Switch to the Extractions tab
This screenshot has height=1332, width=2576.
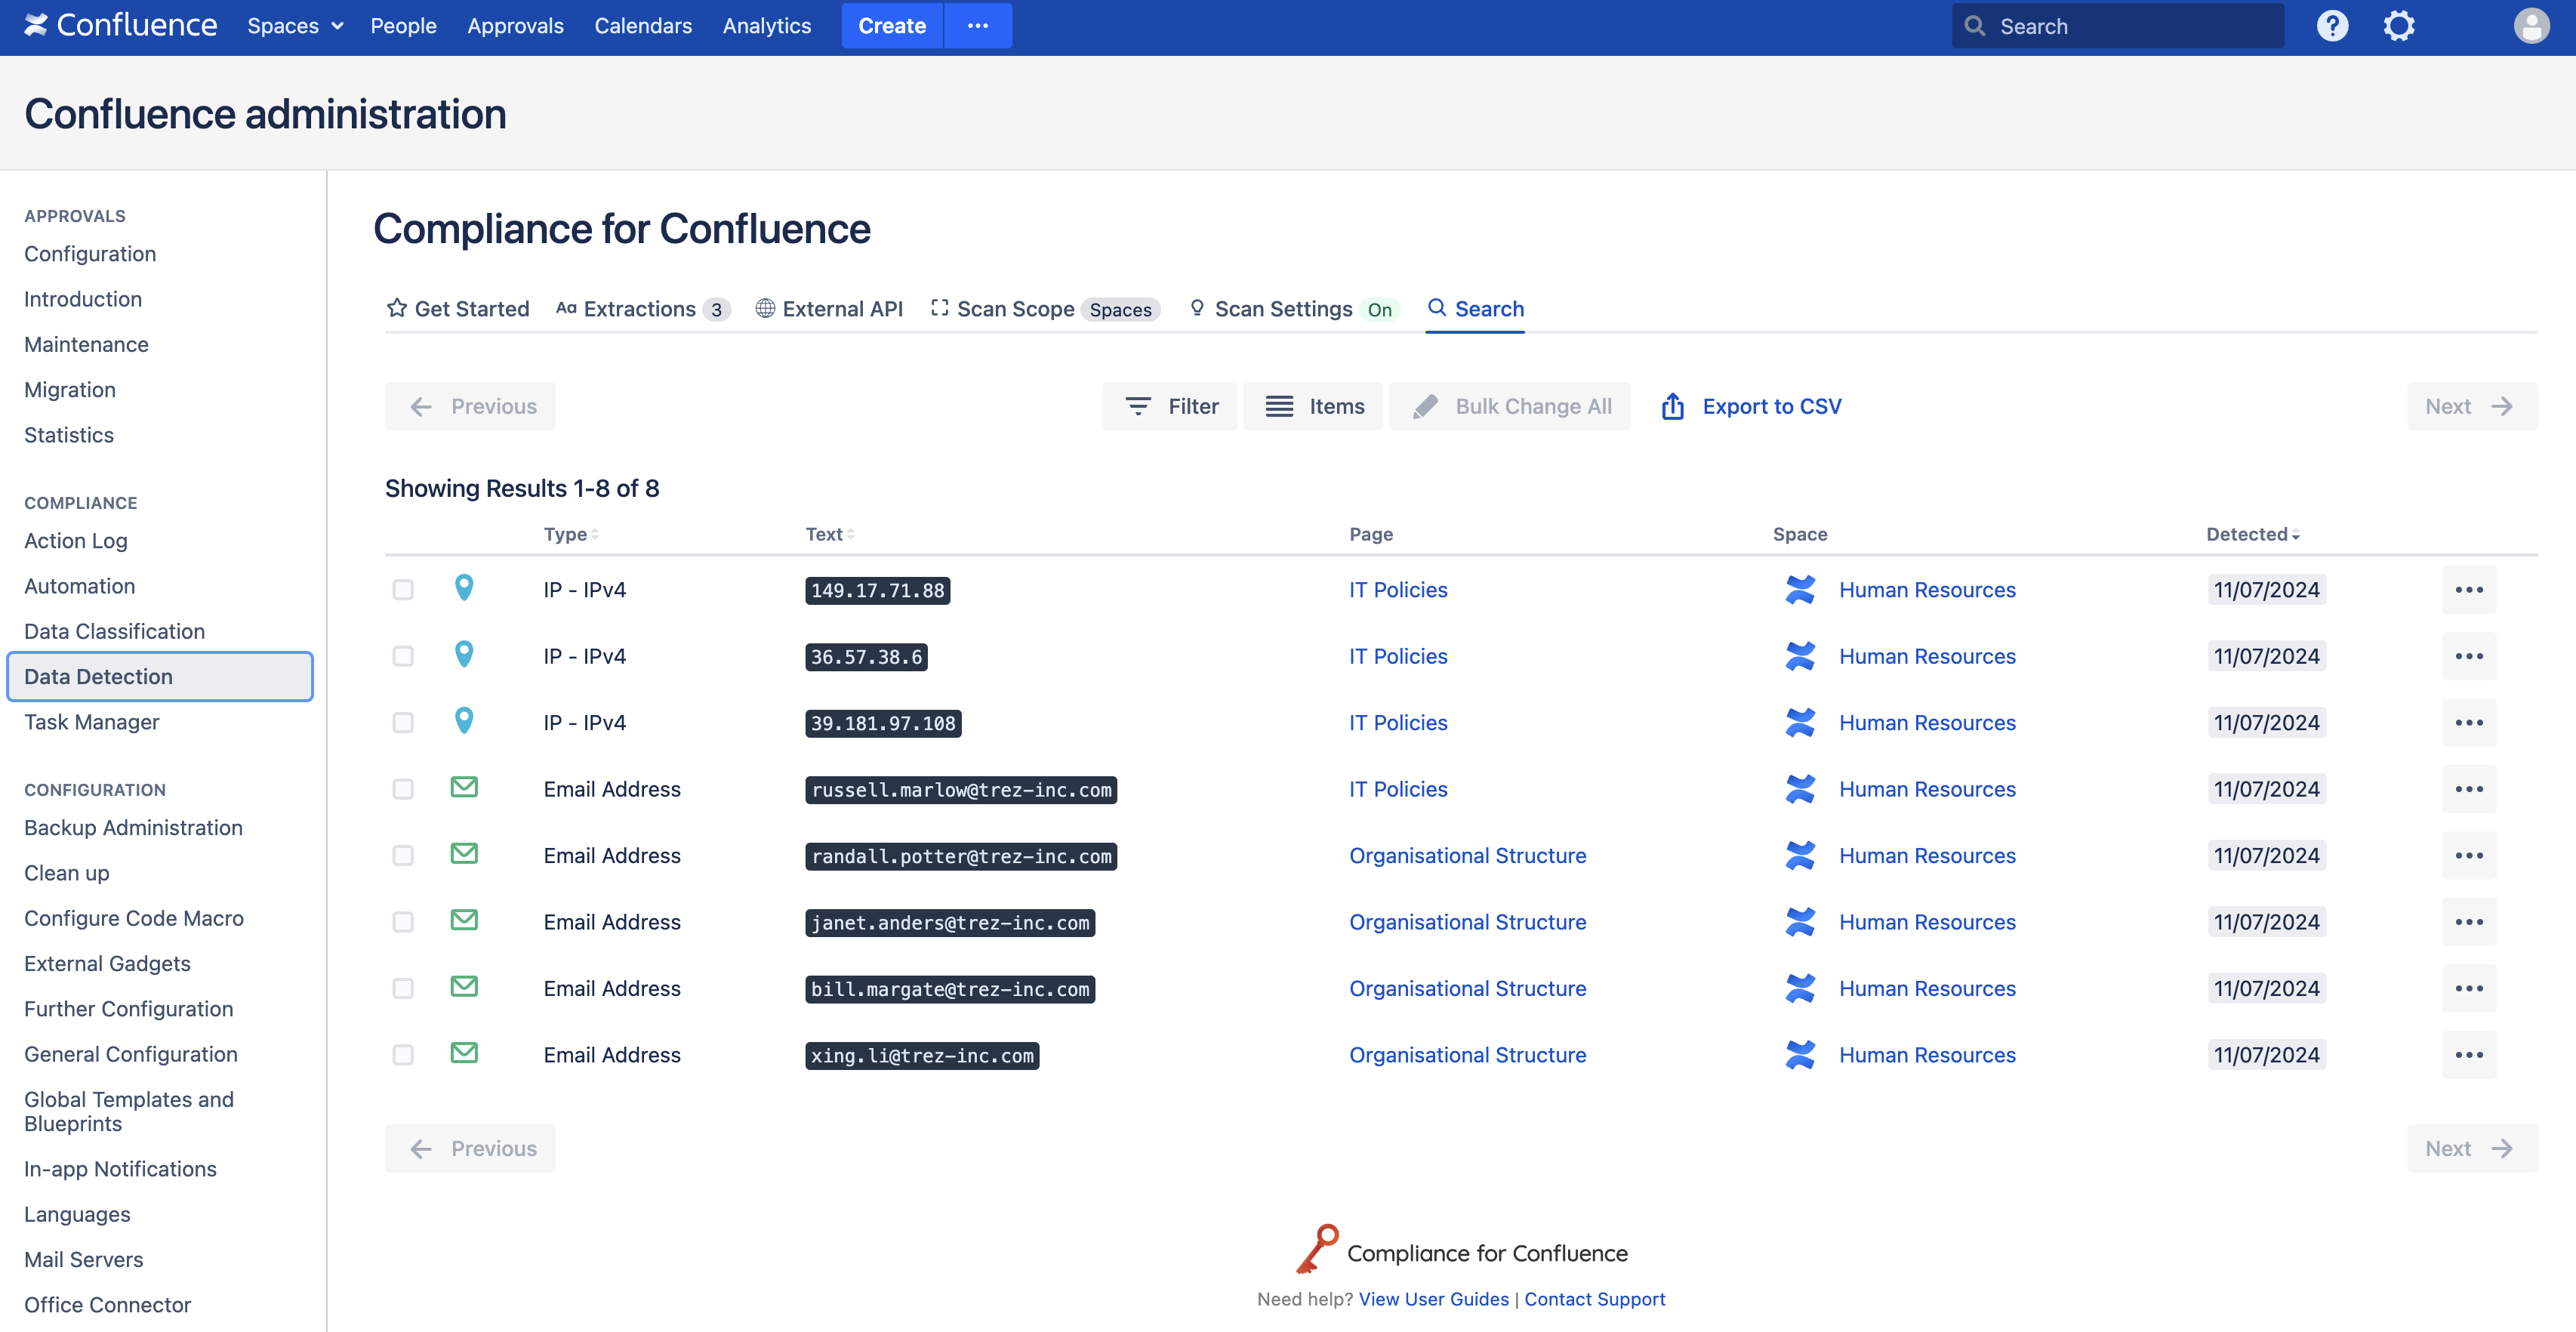click(641, 309)
